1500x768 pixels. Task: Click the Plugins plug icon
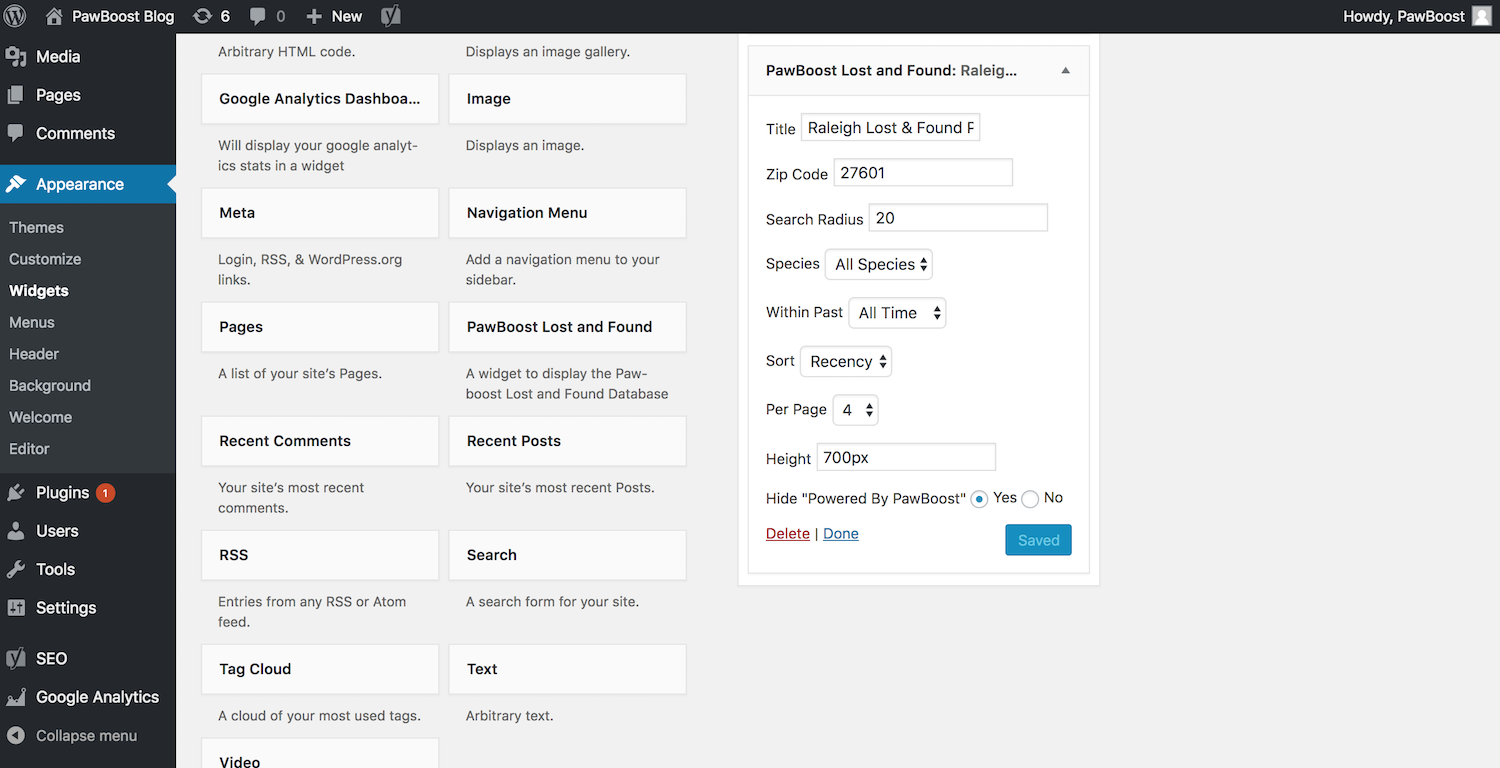(16, 493)
